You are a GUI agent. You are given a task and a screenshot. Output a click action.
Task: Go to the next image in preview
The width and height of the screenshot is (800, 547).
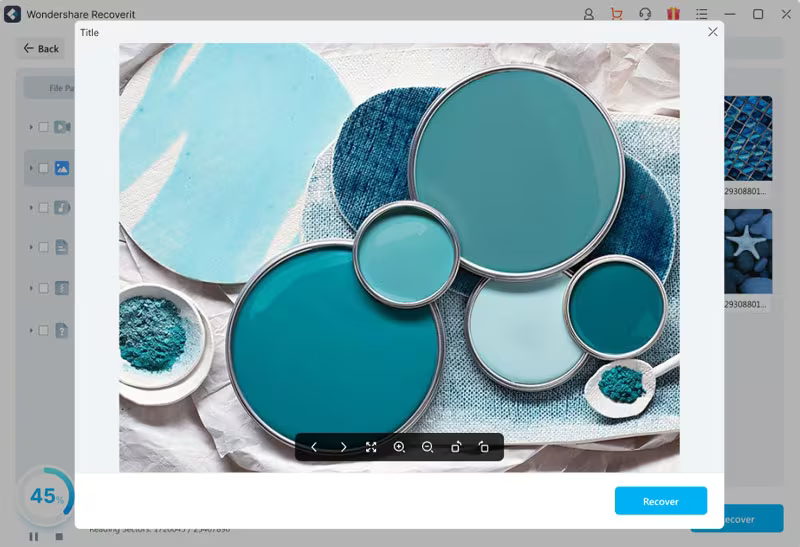pos(343,447)
